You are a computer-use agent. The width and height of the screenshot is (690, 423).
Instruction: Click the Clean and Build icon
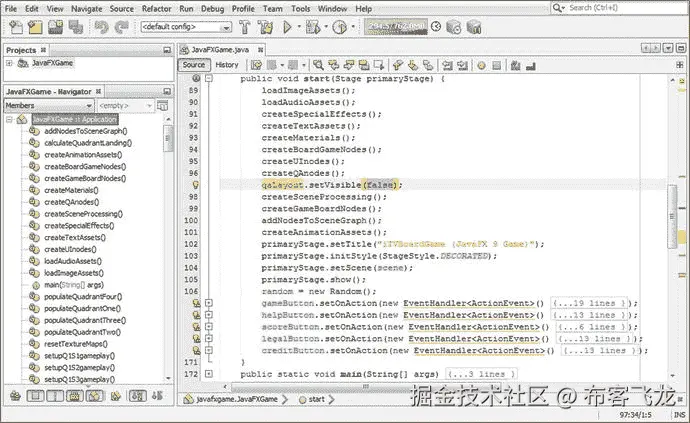pyautogui.click(x=265, y=27)
